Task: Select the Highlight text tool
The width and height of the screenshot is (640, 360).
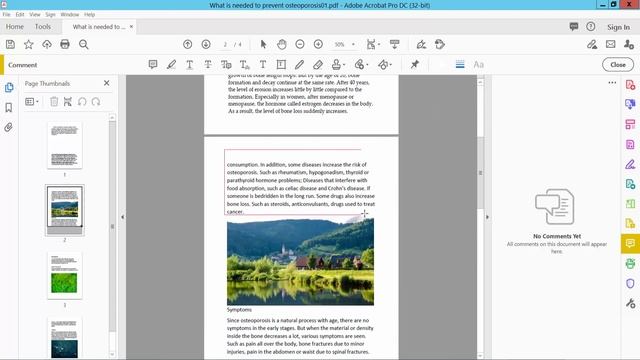Action: tap(171, 64)
